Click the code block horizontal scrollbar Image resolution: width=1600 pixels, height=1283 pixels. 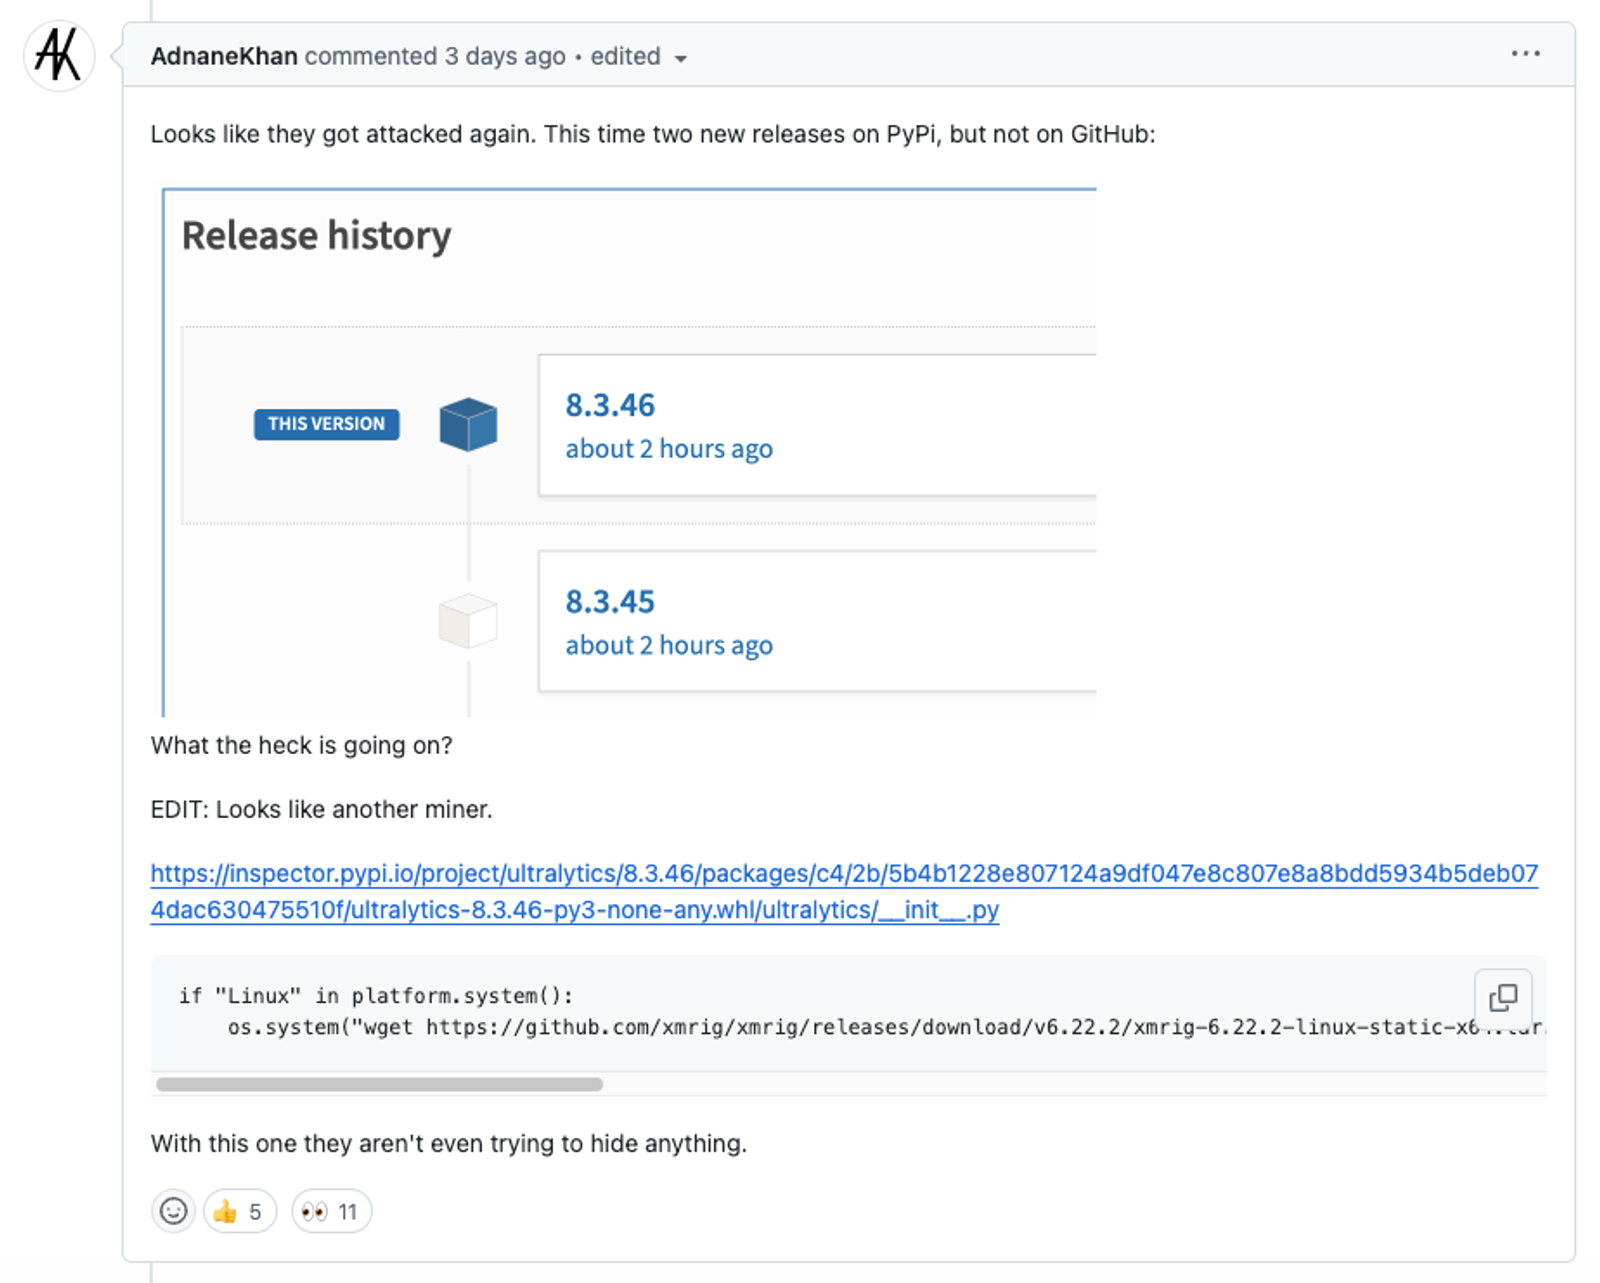(x=380, y=1085)
